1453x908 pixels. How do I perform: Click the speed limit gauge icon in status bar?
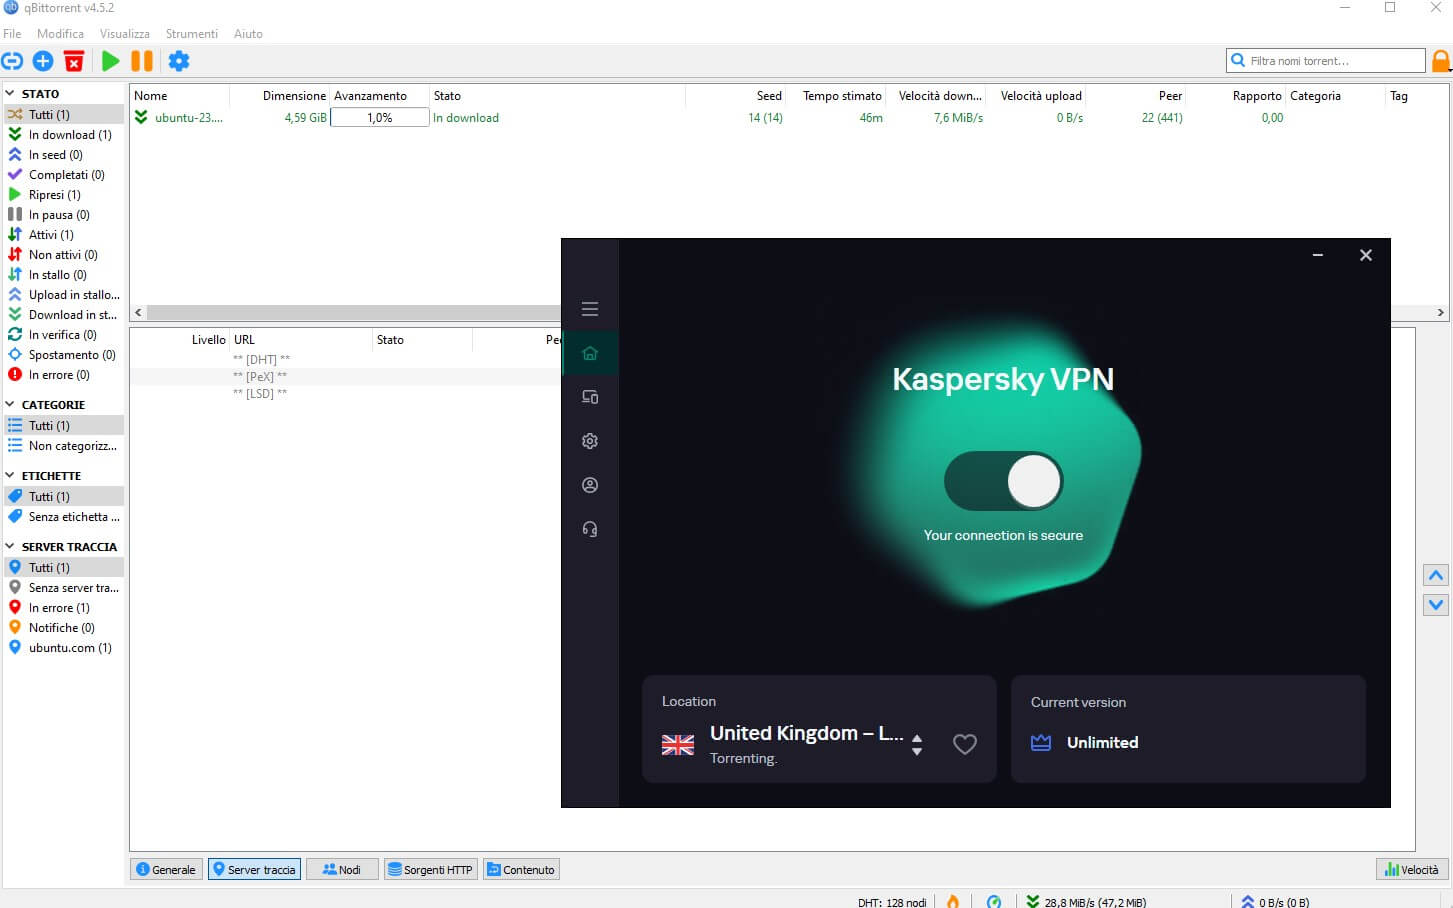(x=994, y=901)
